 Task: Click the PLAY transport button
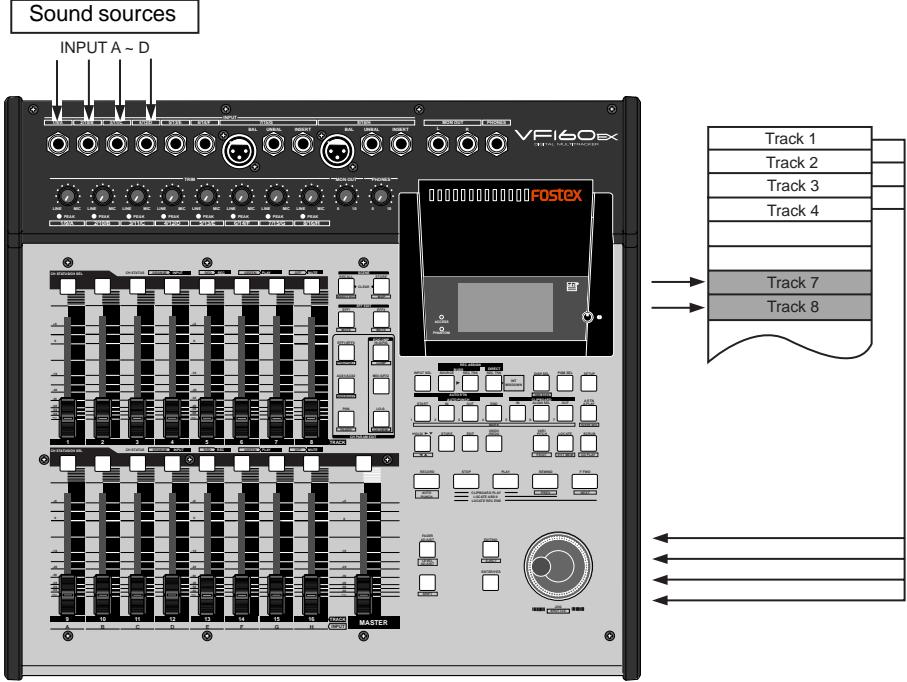505,481
